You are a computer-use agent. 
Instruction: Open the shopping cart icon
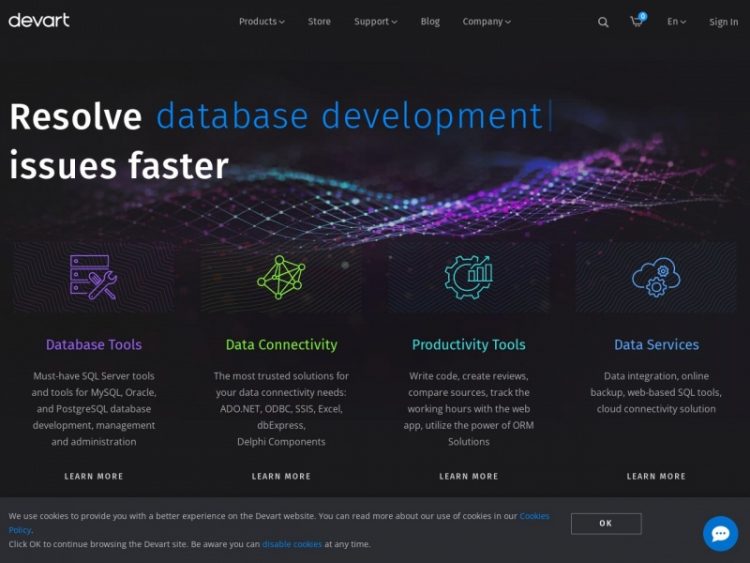636,21
